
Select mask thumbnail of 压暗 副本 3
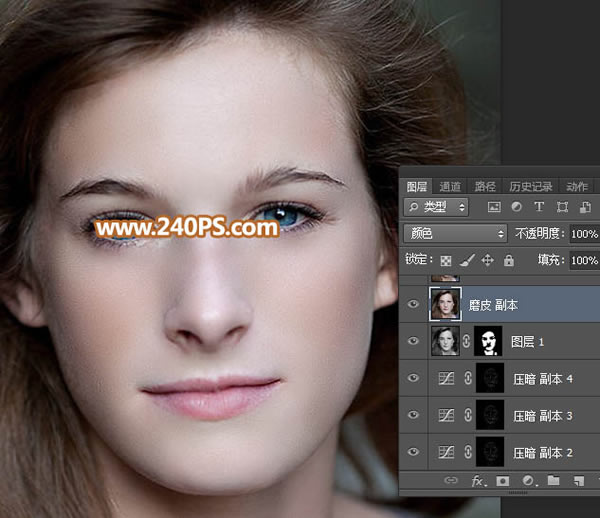(490, 415)
